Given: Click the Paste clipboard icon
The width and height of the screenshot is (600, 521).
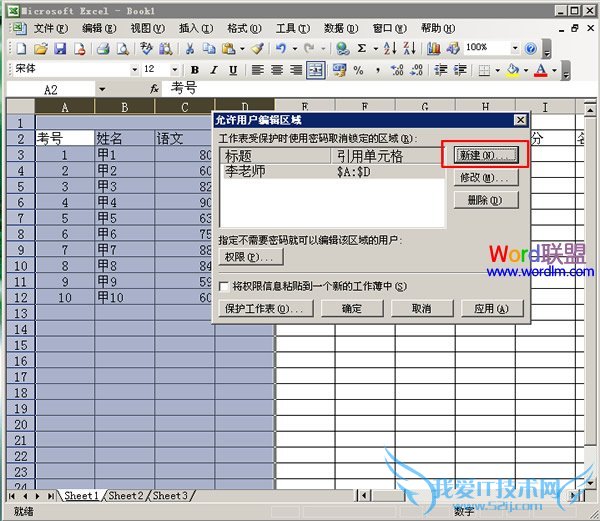Looking at the screenshot, I should coord(228,49).
